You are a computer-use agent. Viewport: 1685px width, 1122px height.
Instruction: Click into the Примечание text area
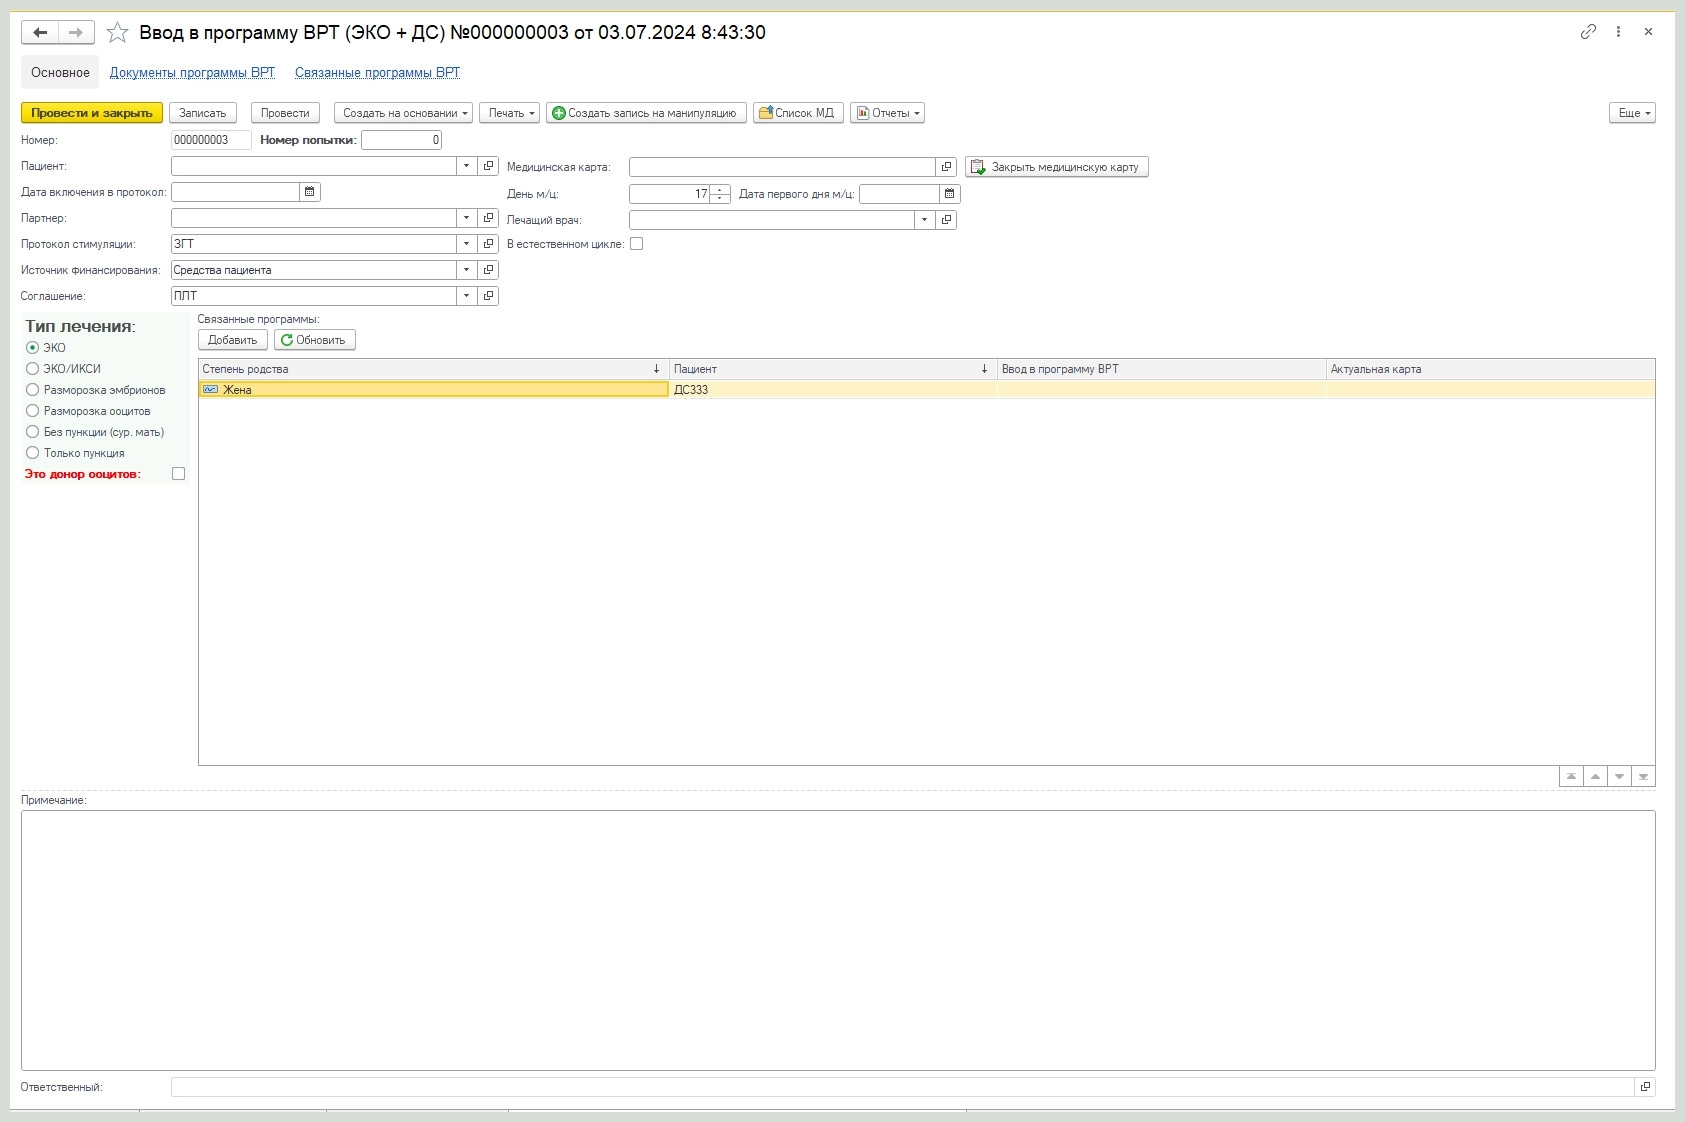[838, 940]
